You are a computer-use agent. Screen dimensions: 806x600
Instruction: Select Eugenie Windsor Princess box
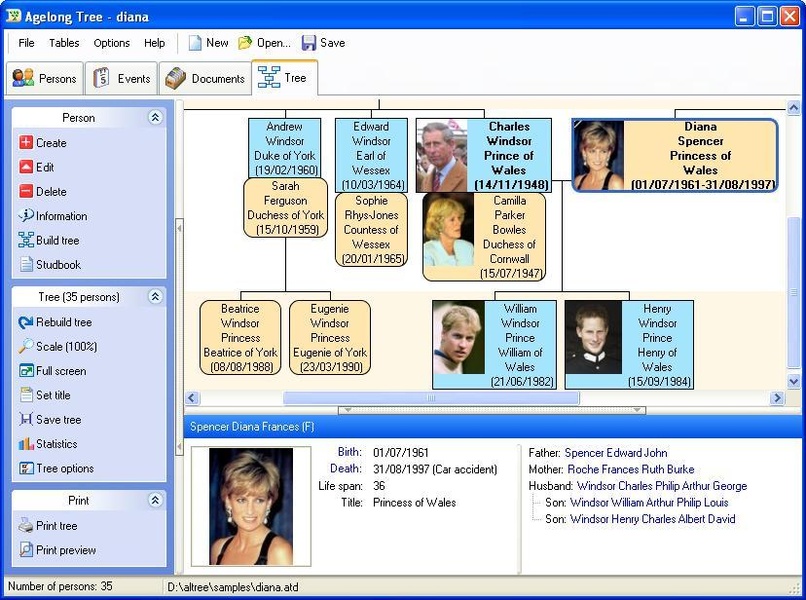329,337
